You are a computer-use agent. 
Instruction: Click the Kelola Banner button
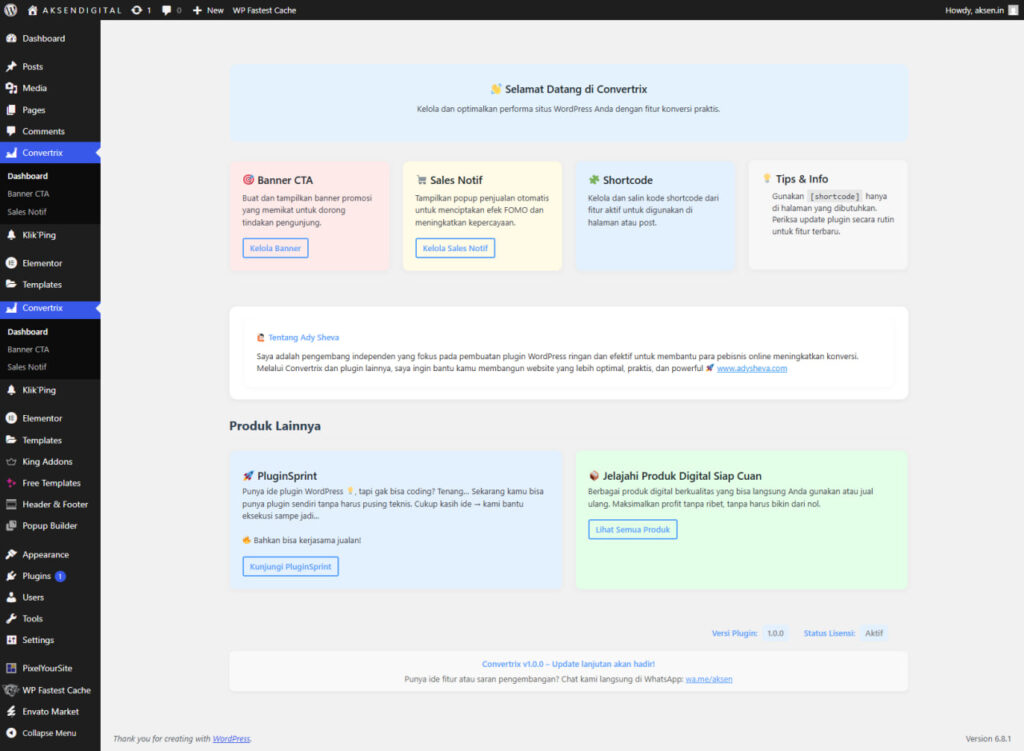coord(275,248)
